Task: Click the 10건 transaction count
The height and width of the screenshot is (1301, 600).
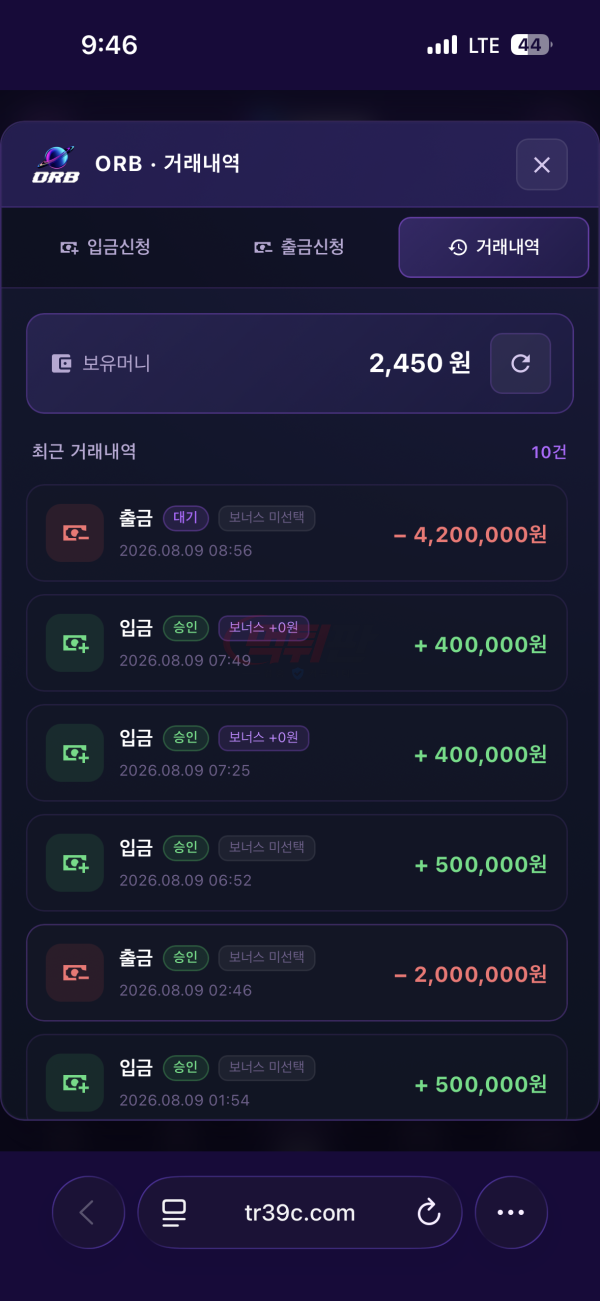Action: (549, 452)
